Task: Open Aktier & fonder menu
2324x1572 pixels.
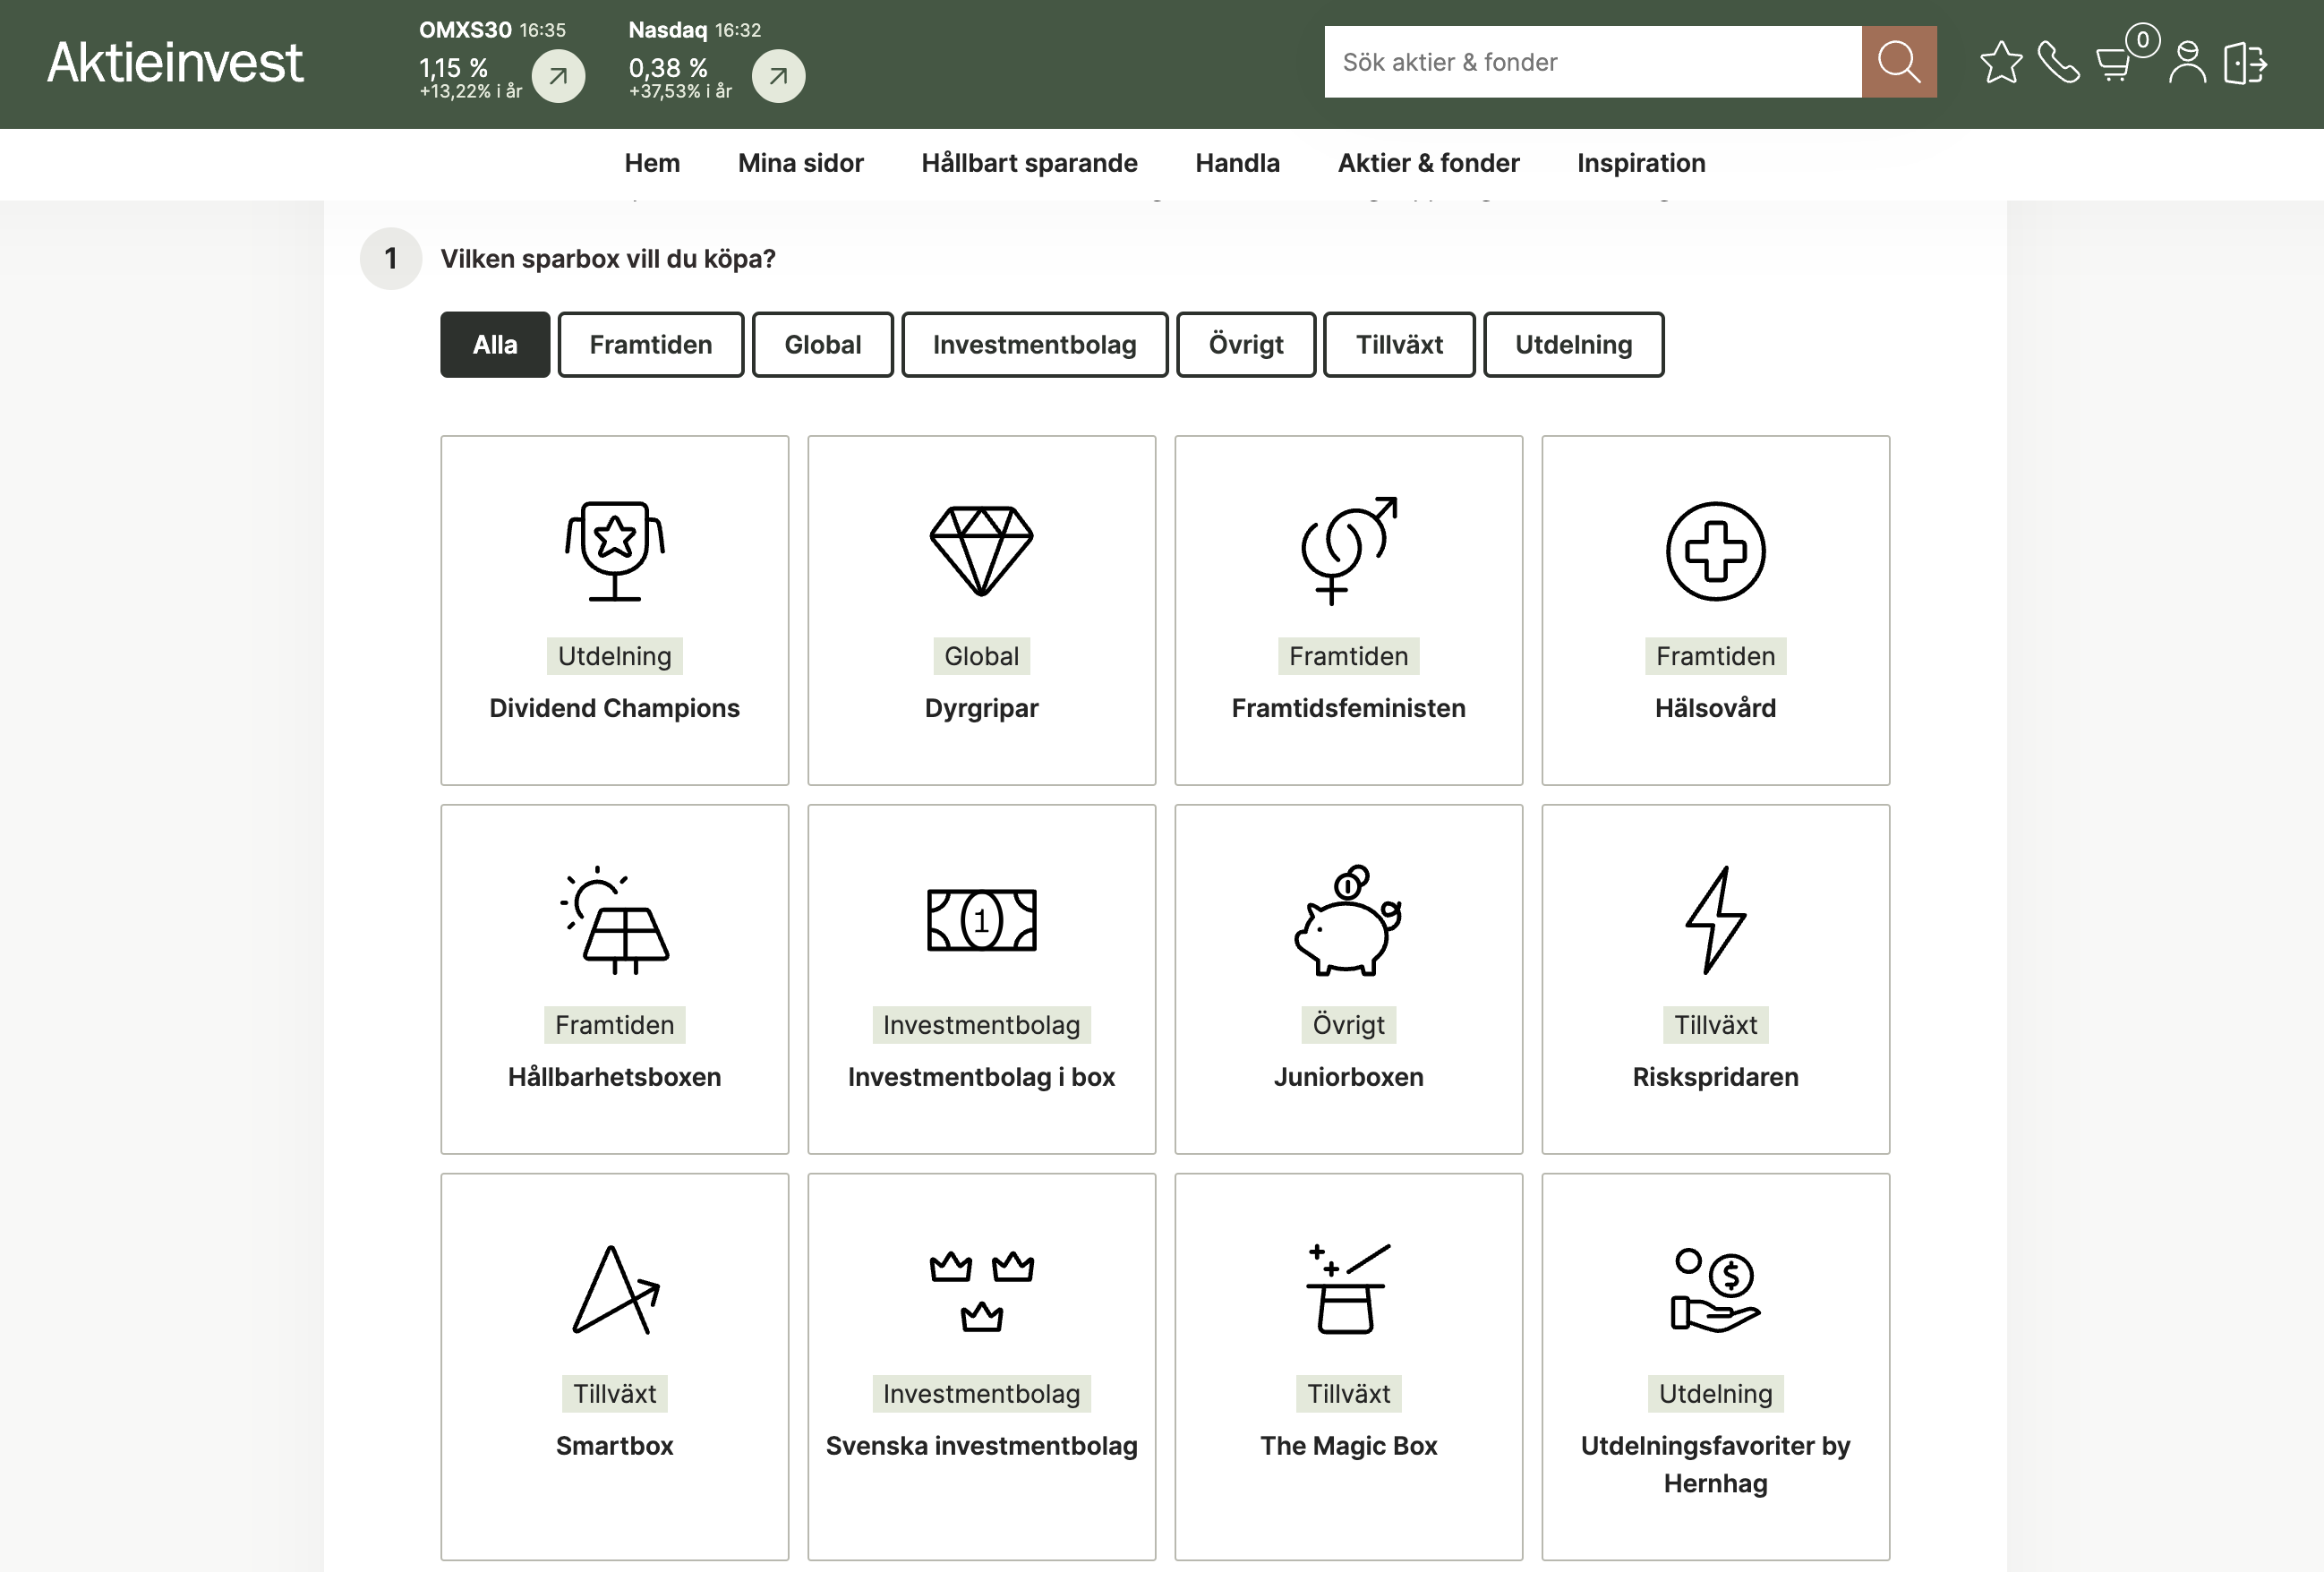Action: coord(1428,163)
